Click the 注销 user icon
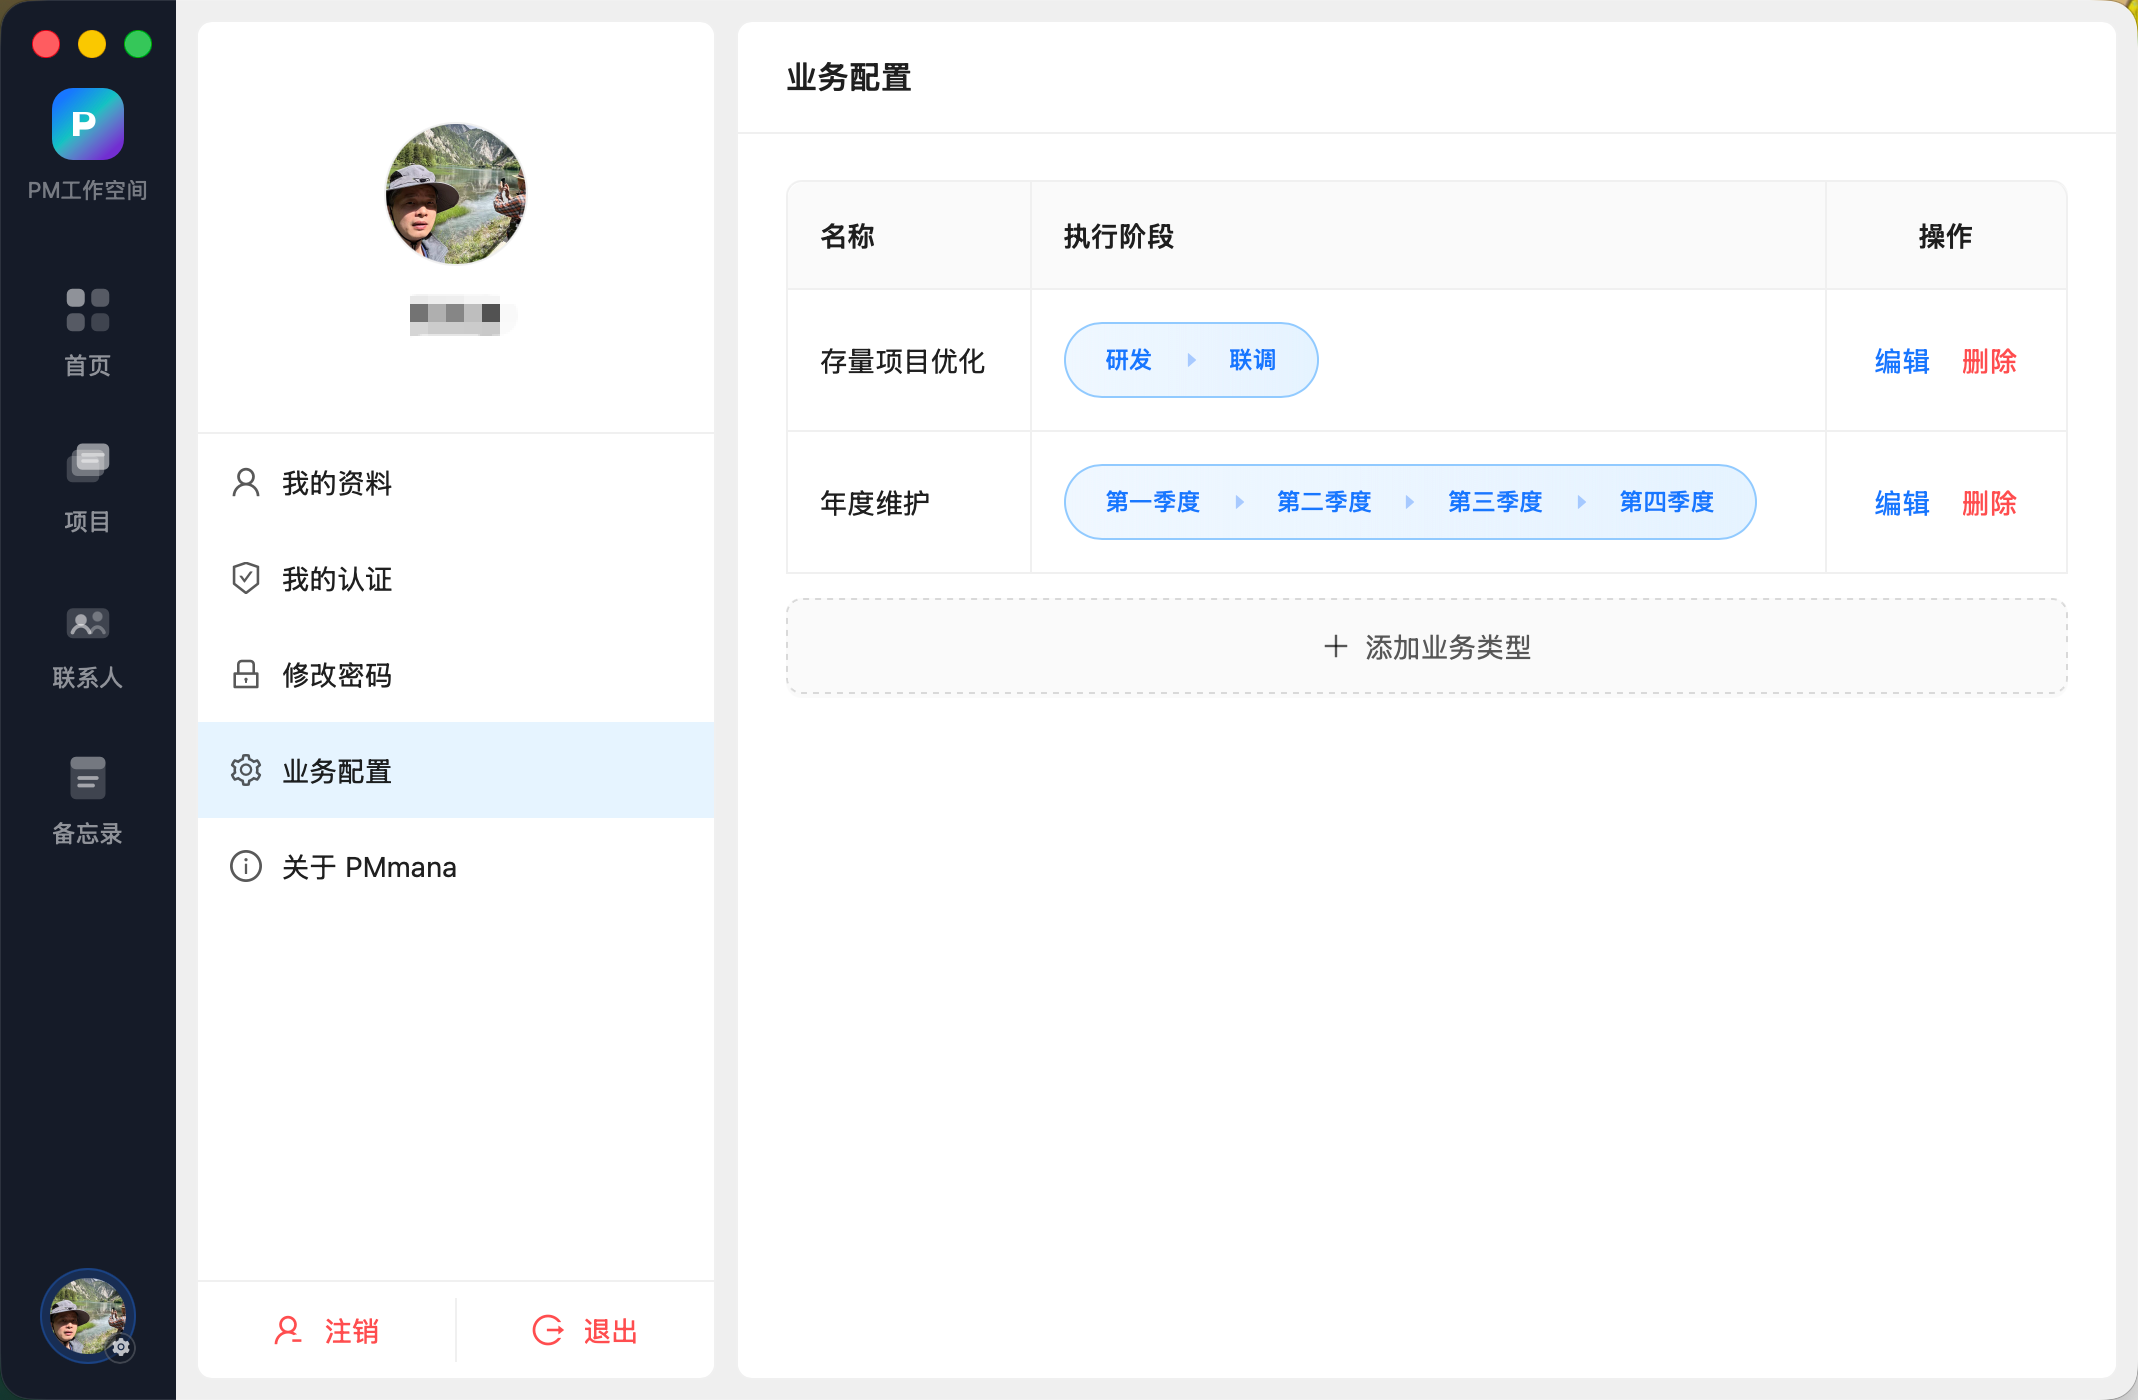Image resolution: width=2138 pixels, height=1400 pixels. tap(288, 1331)
